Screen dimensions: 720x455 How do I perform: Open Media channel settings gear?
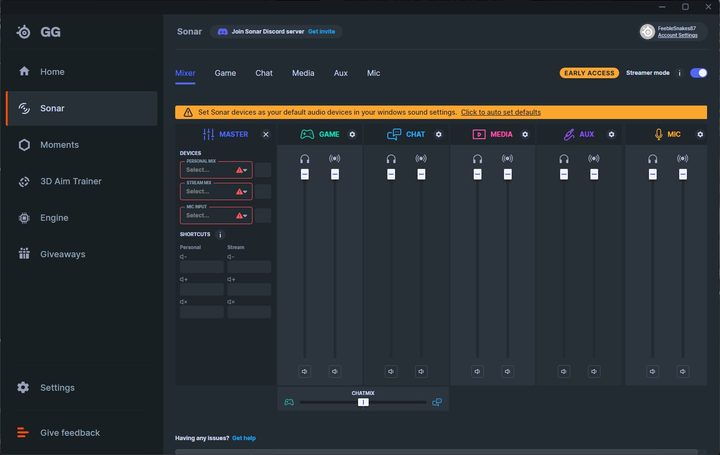pos(525,135)
